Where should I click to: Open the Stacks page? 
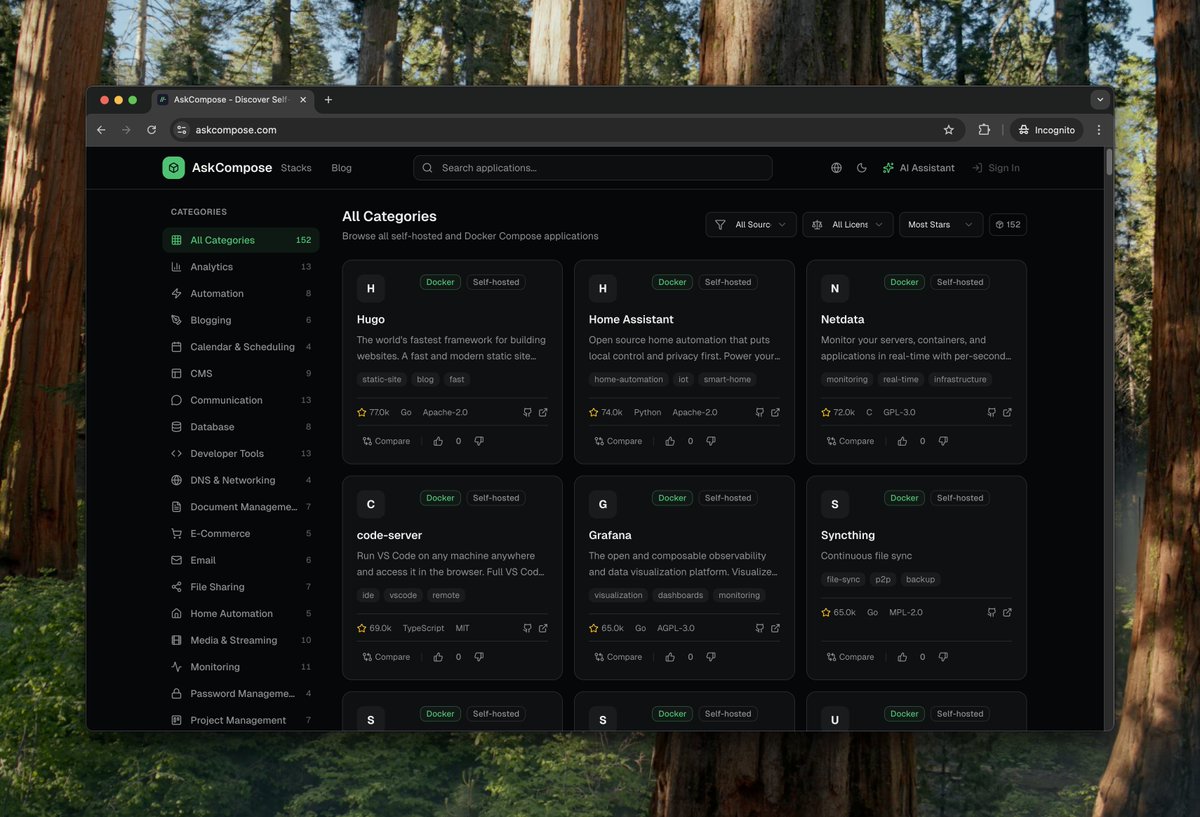pyautogui.click(x=296, y=168)
